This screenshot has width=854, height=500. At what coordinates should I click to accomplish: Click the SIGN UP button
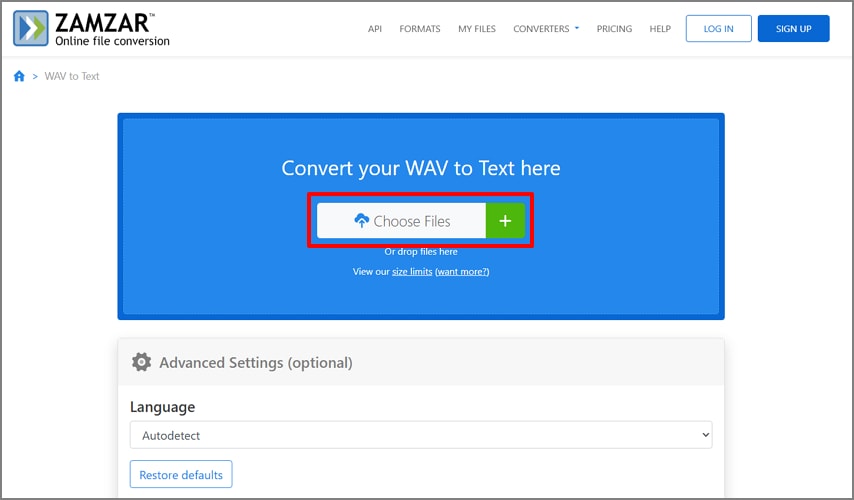point(794,28)
